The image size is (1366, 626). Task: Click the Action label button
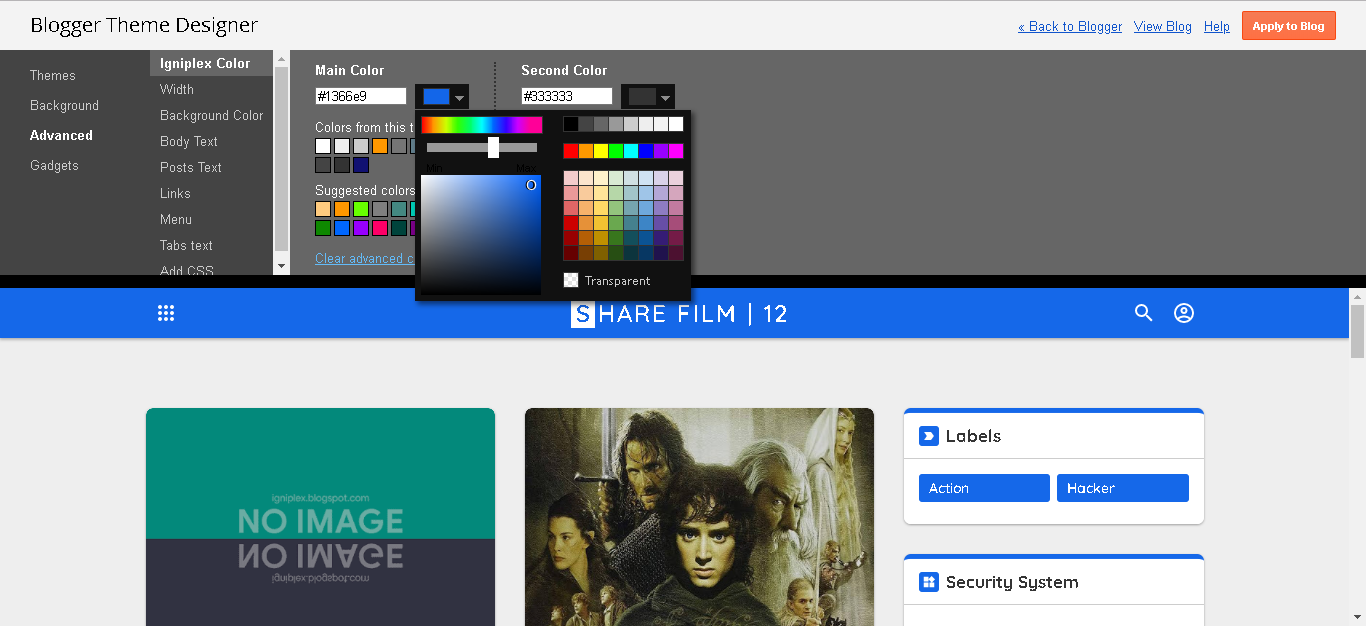[x=984, y=488]
